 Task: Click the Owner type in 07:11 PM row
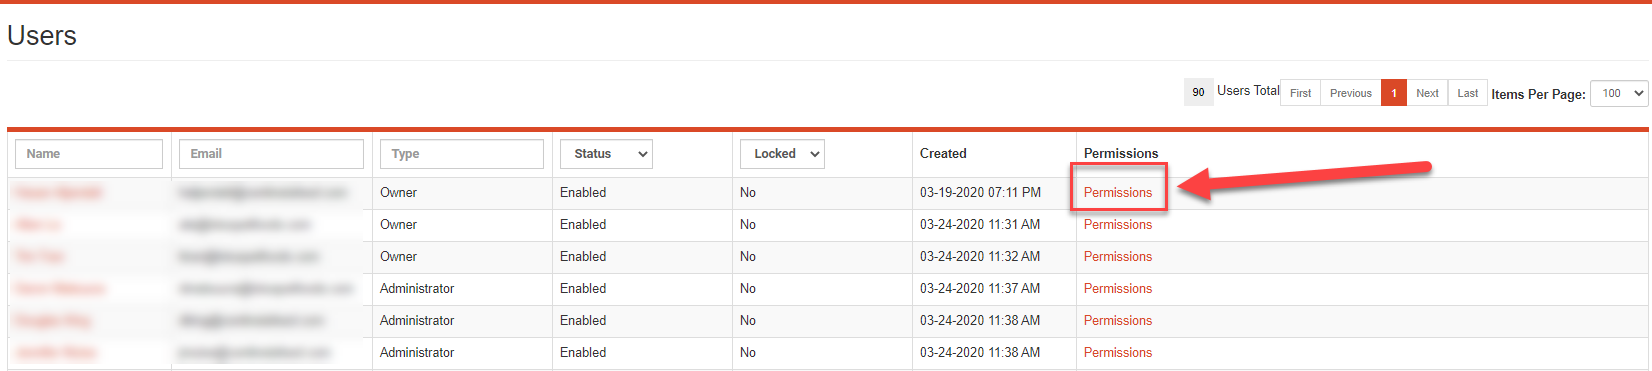pyautogui.click(x=398, y=193)
